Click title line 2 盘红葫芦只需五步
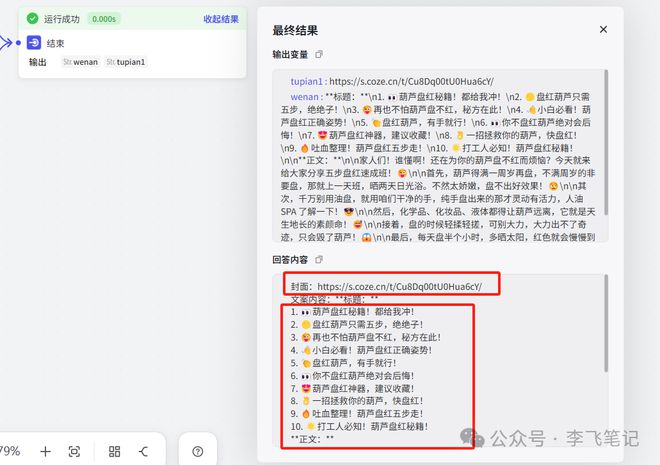The height and width of the screenshot is (465, 660). 357,324
